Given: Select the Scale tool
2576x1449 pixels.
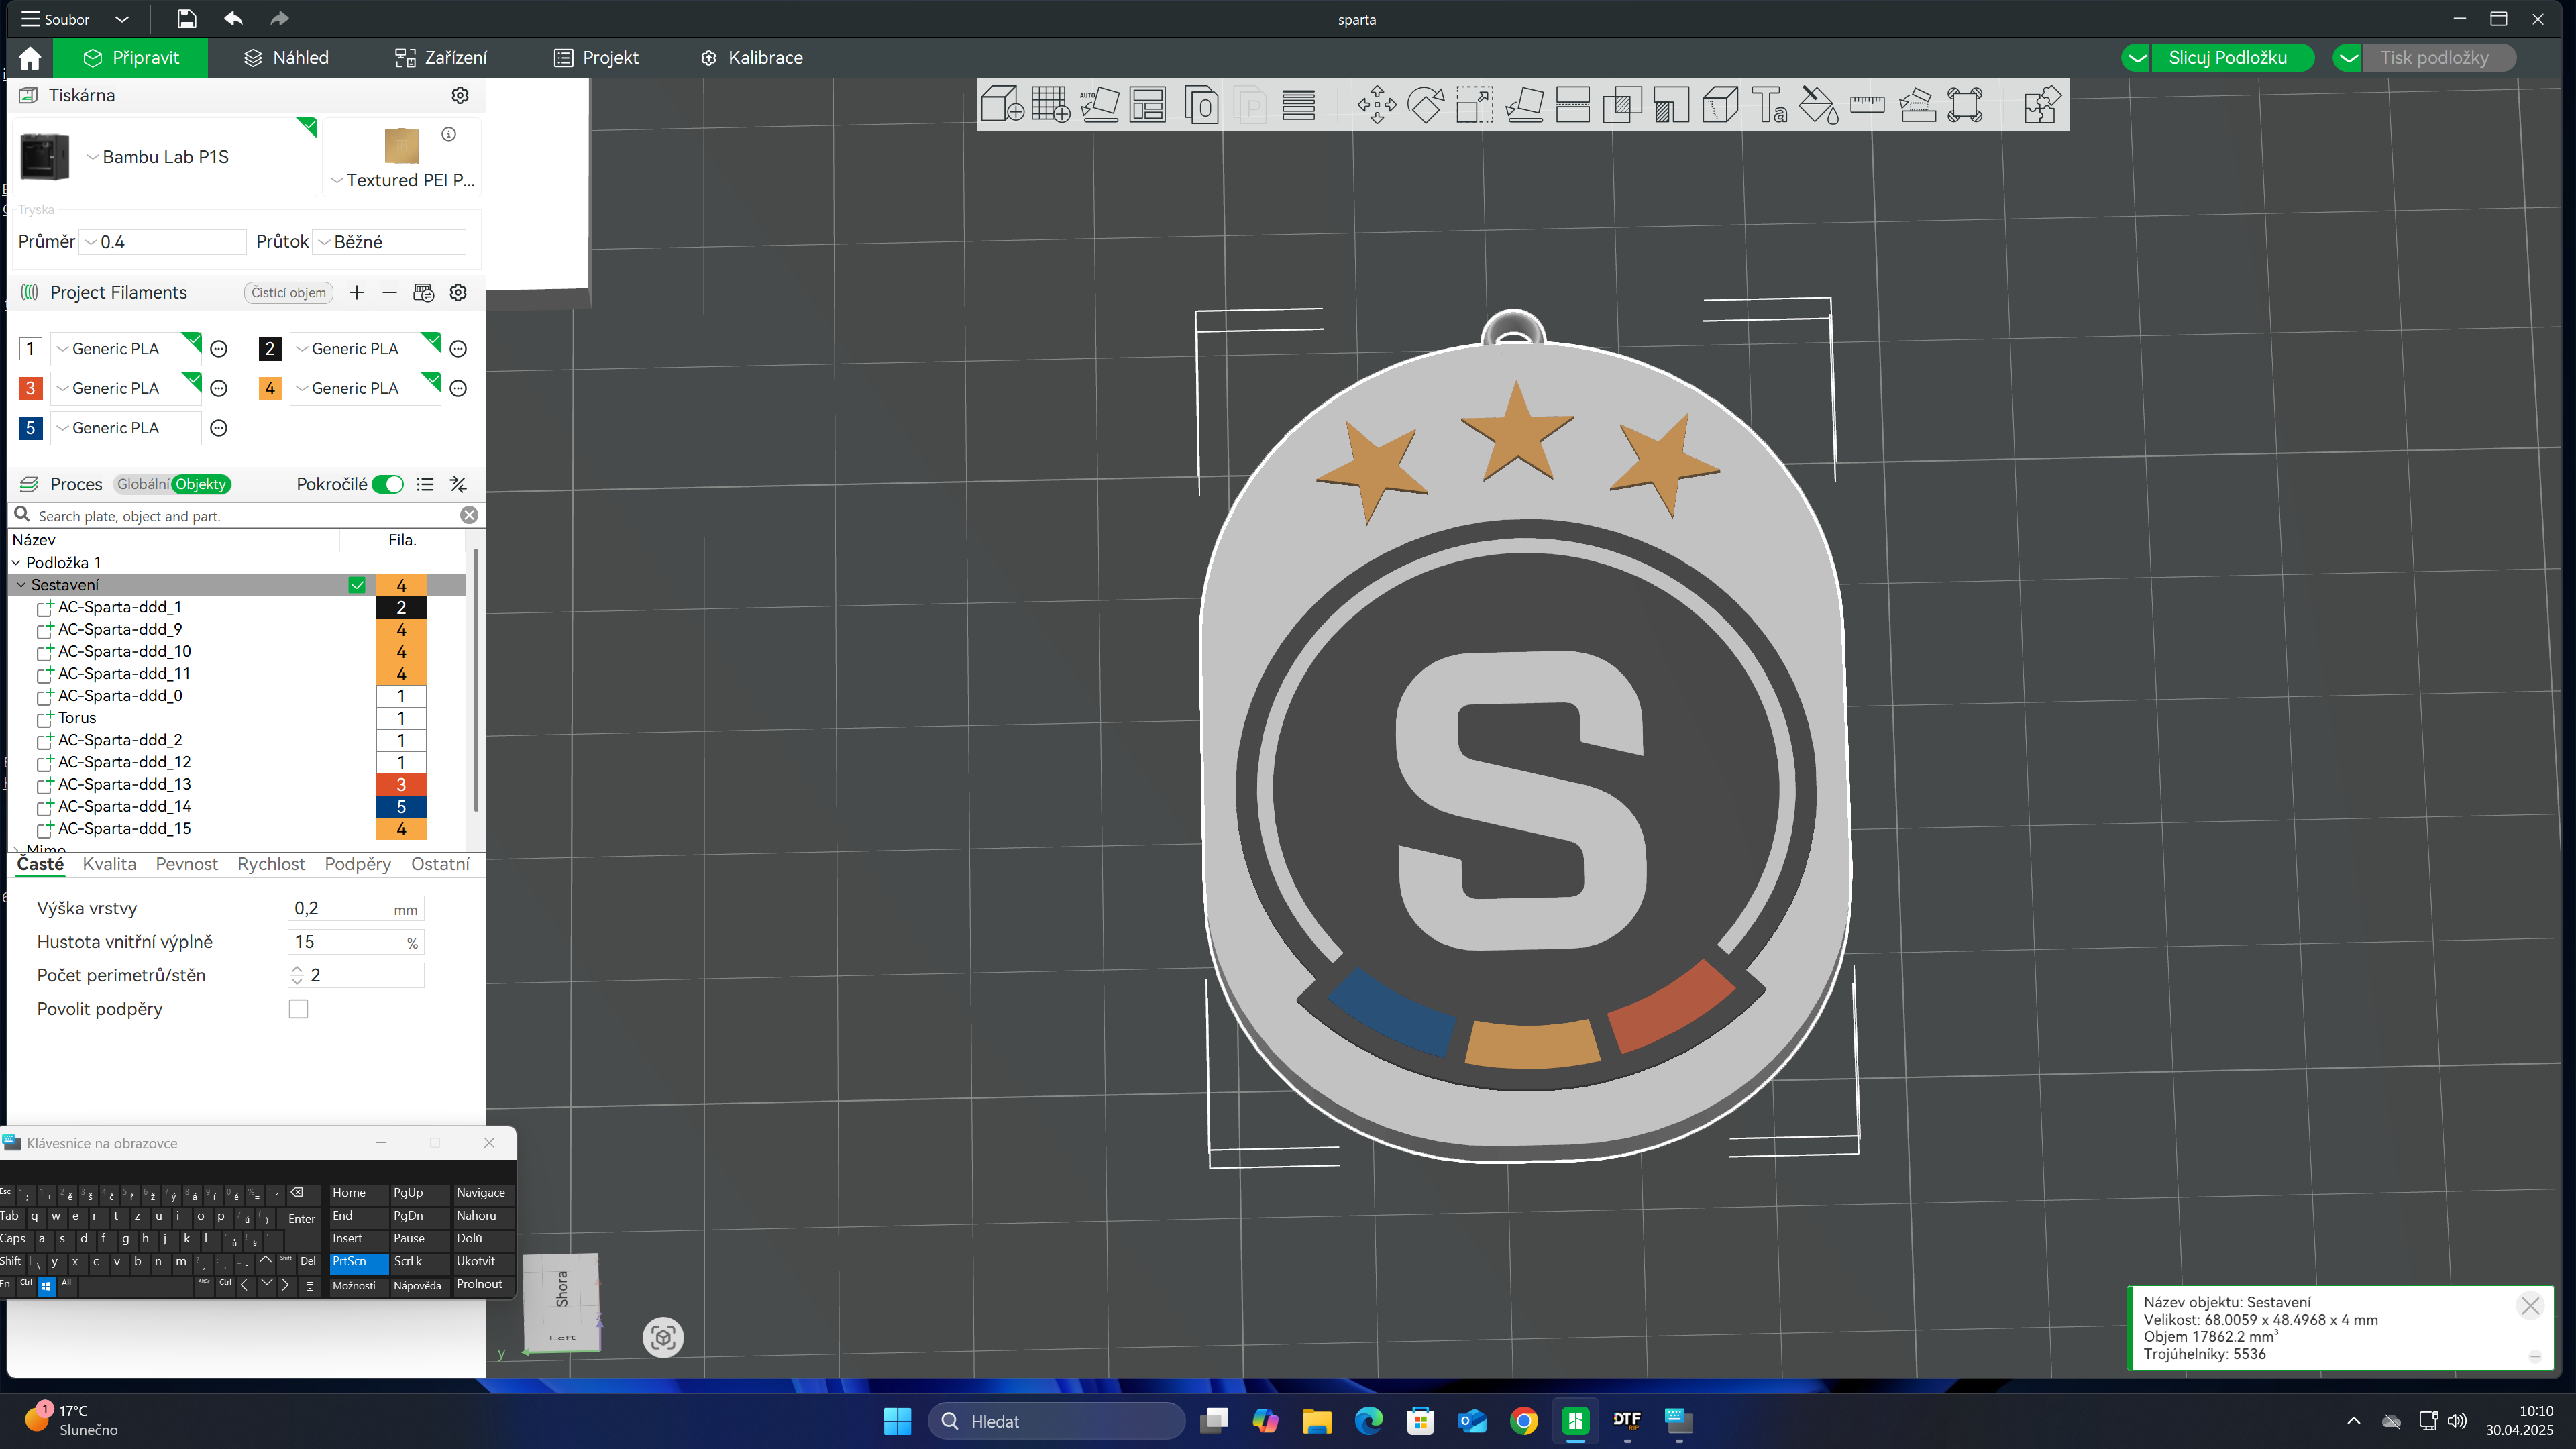Looking at the screenshot, I should click(1474, 104).
